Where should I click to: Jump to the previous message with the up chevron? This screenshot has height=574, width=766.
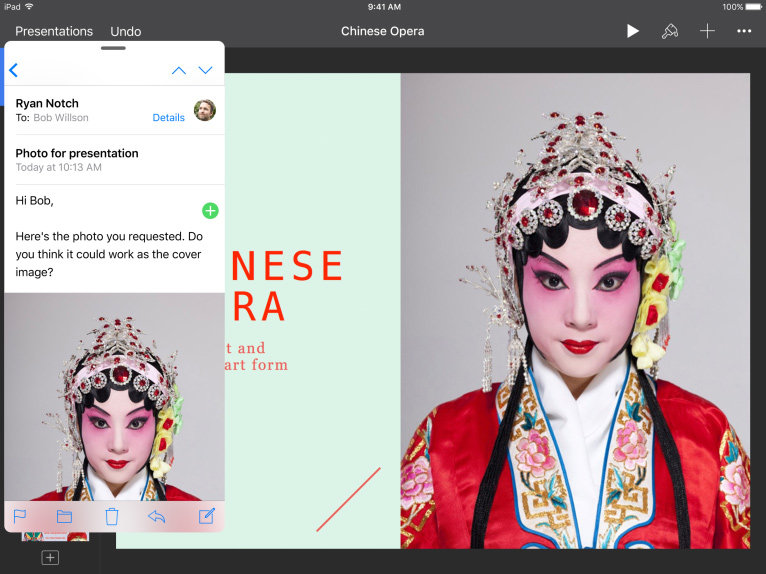[x=179, y=70]
